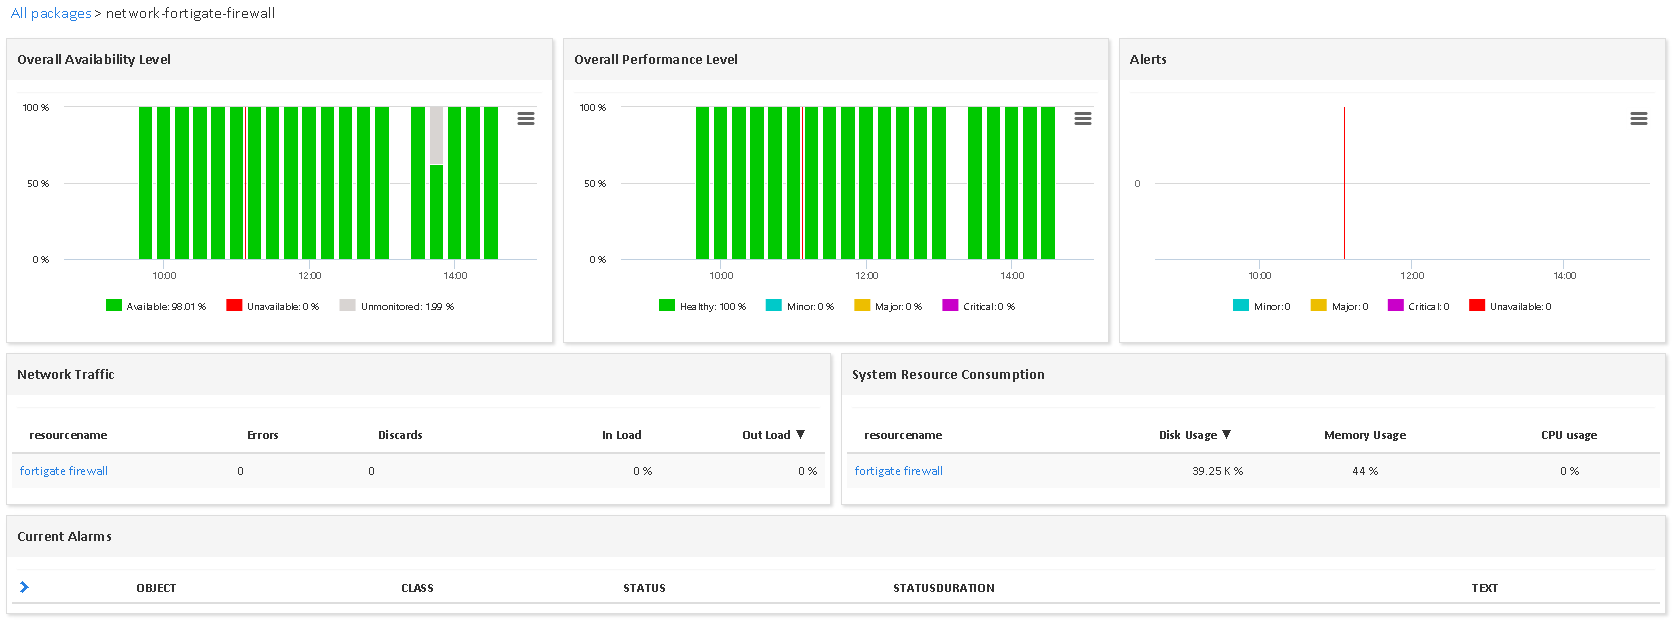This screenshot has height=626, width=1676.
Task: Sort alarms by STATUSDURATION column
Action: click(943, 588)
